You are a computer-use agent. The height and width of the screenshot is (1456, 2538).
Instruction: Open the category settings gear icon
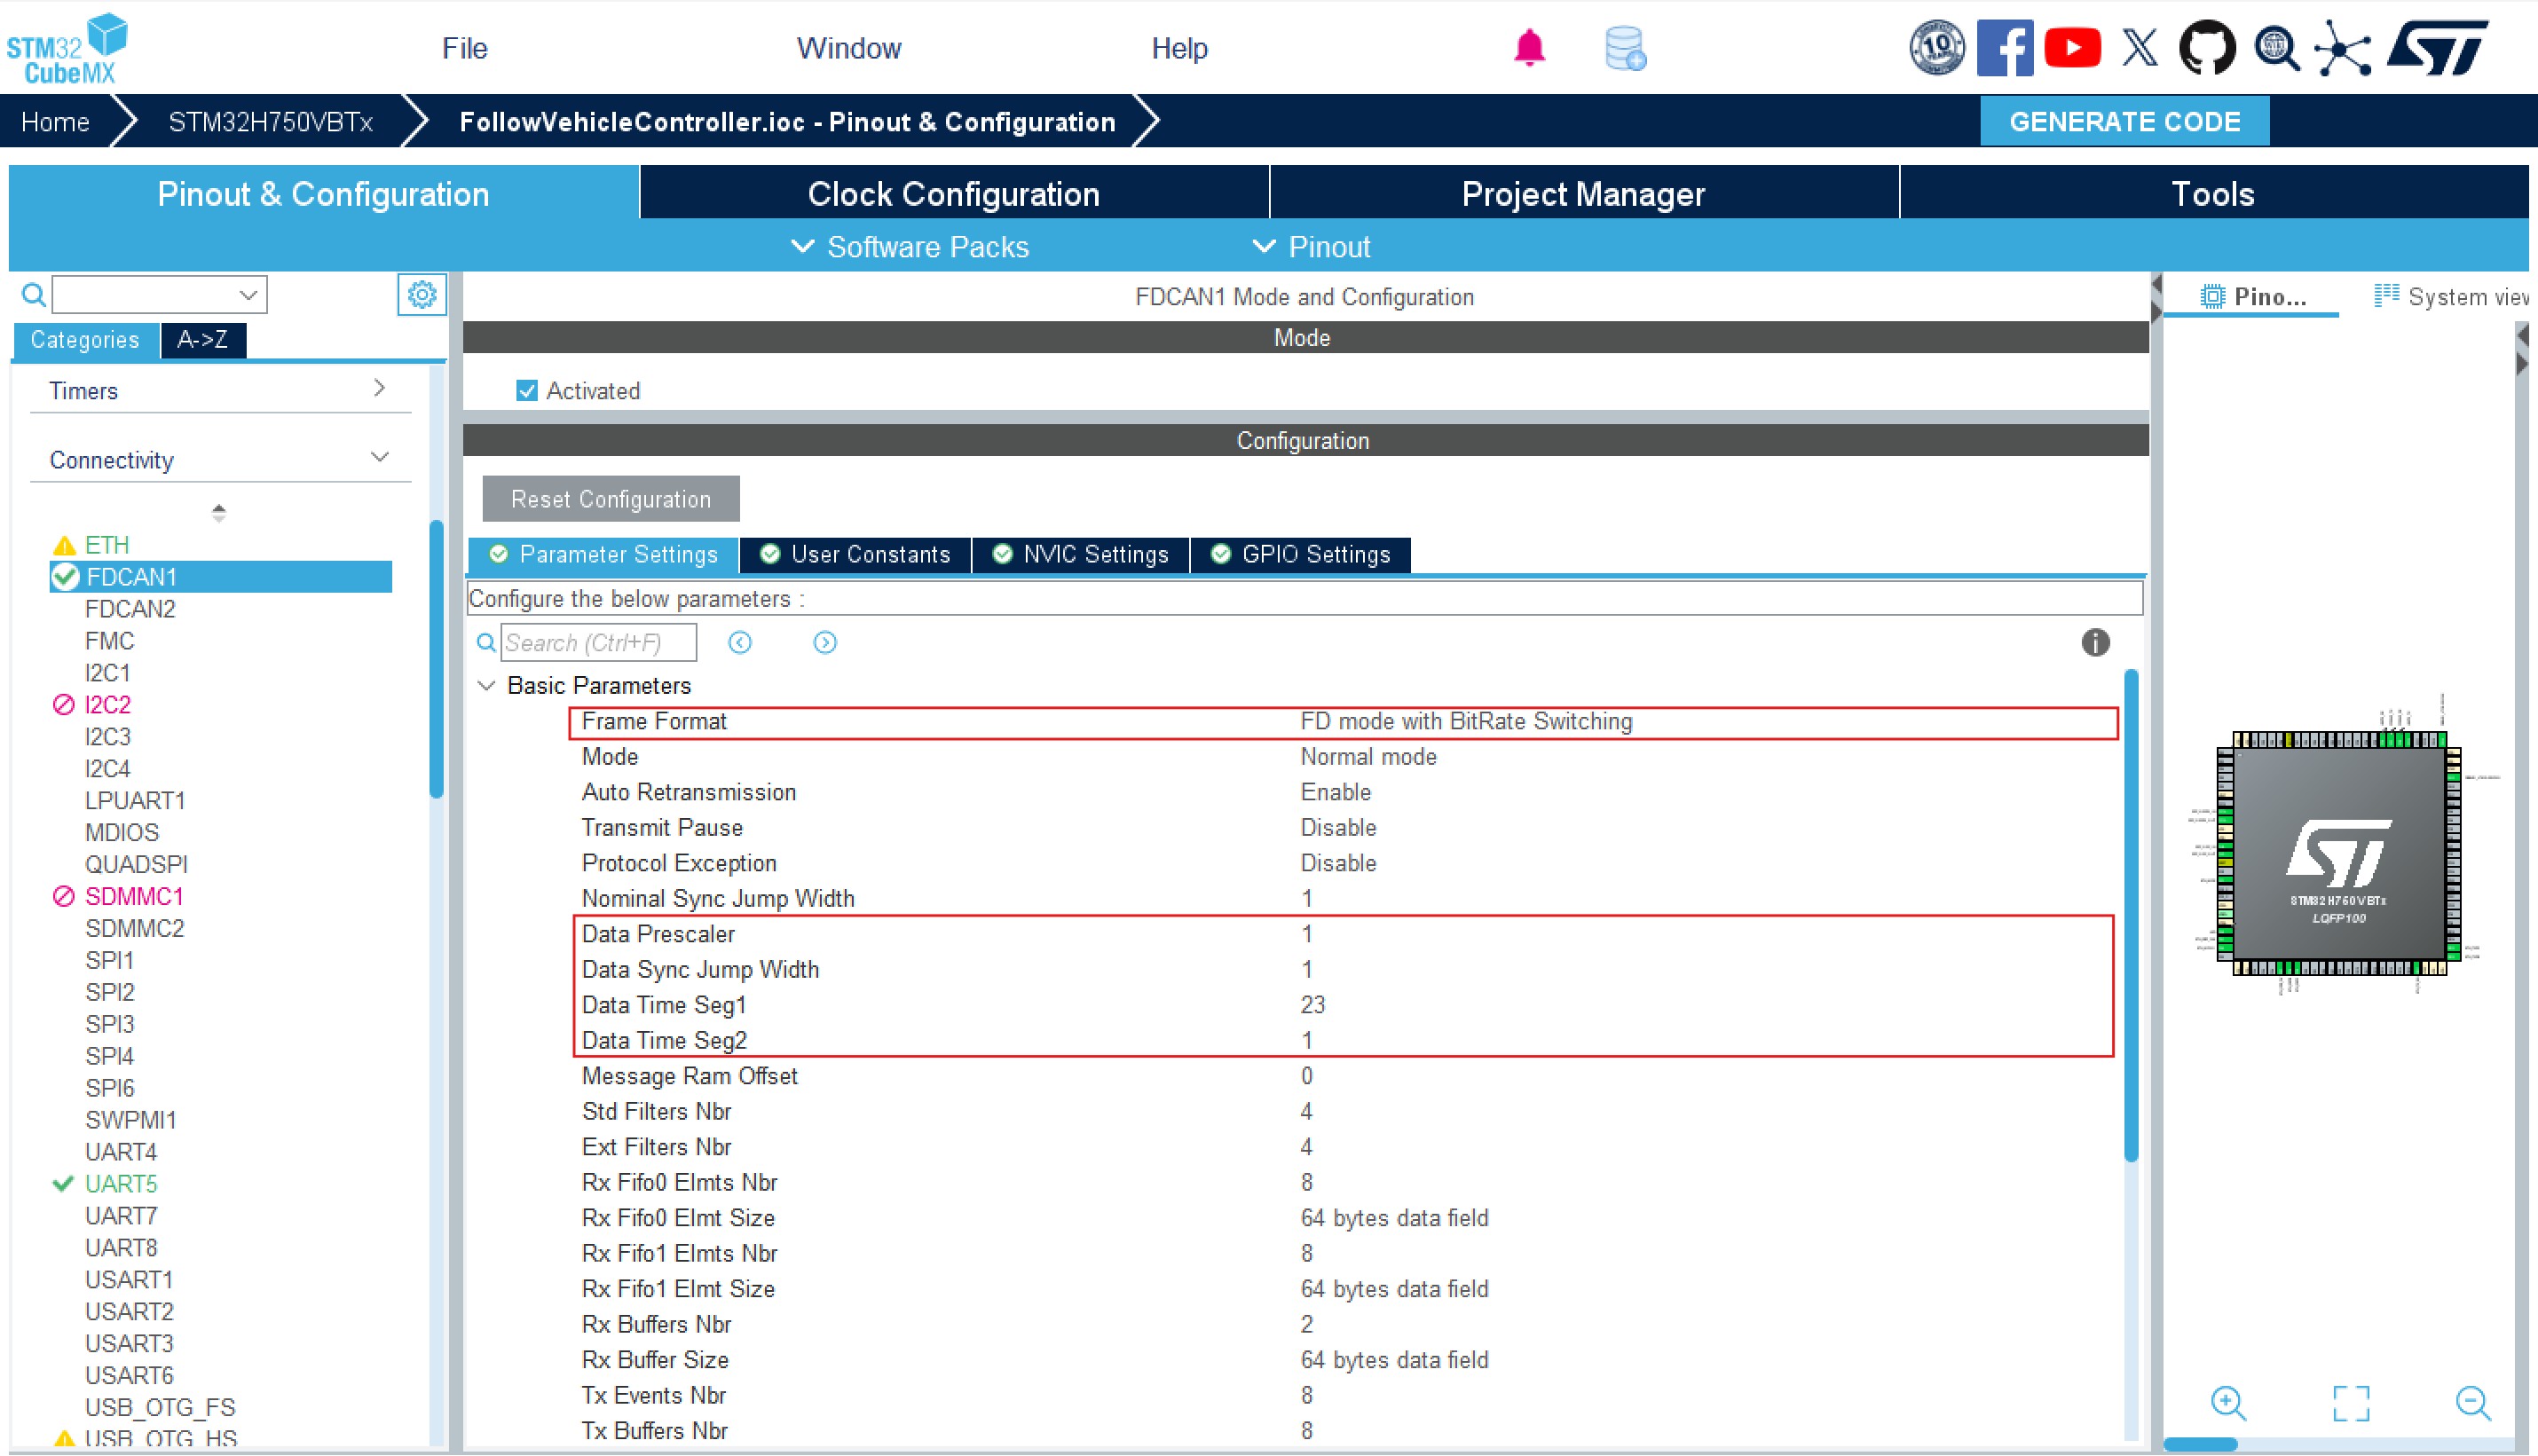pyautogui.click(x=421, y=294)
